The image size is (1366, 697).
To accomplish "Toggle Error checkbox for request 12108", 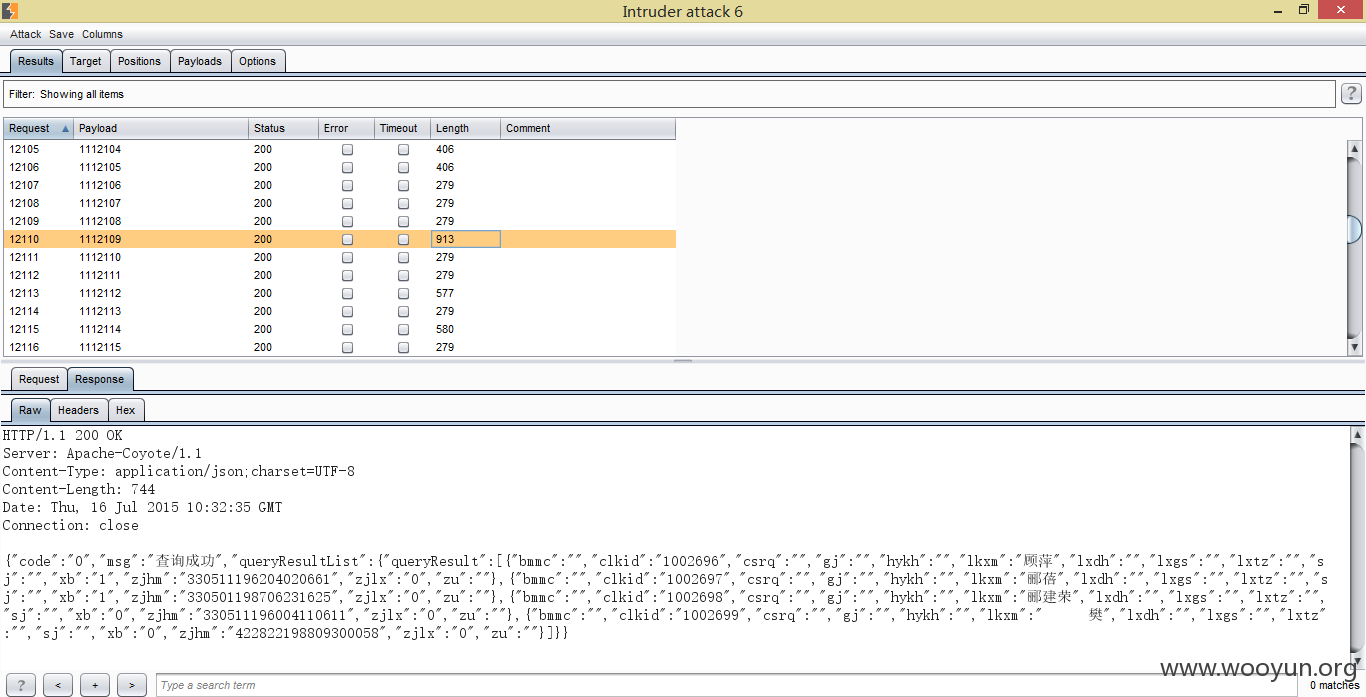I will click(x=347, y=204).
